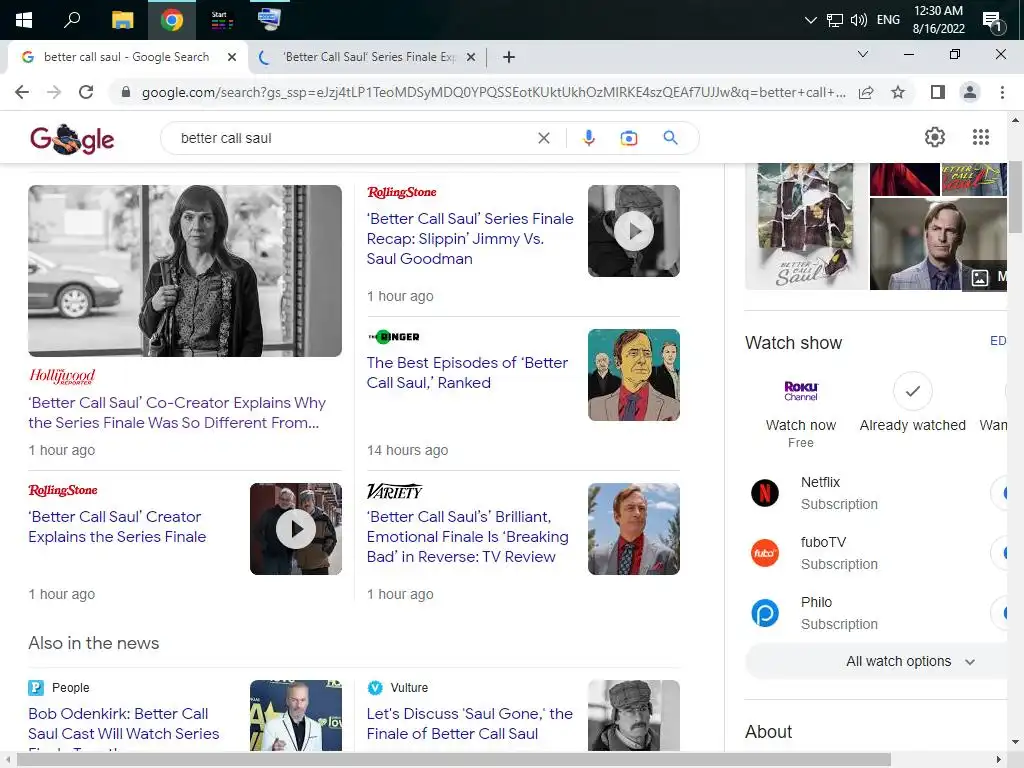Open taskbar search magnifier

[72, 20]
